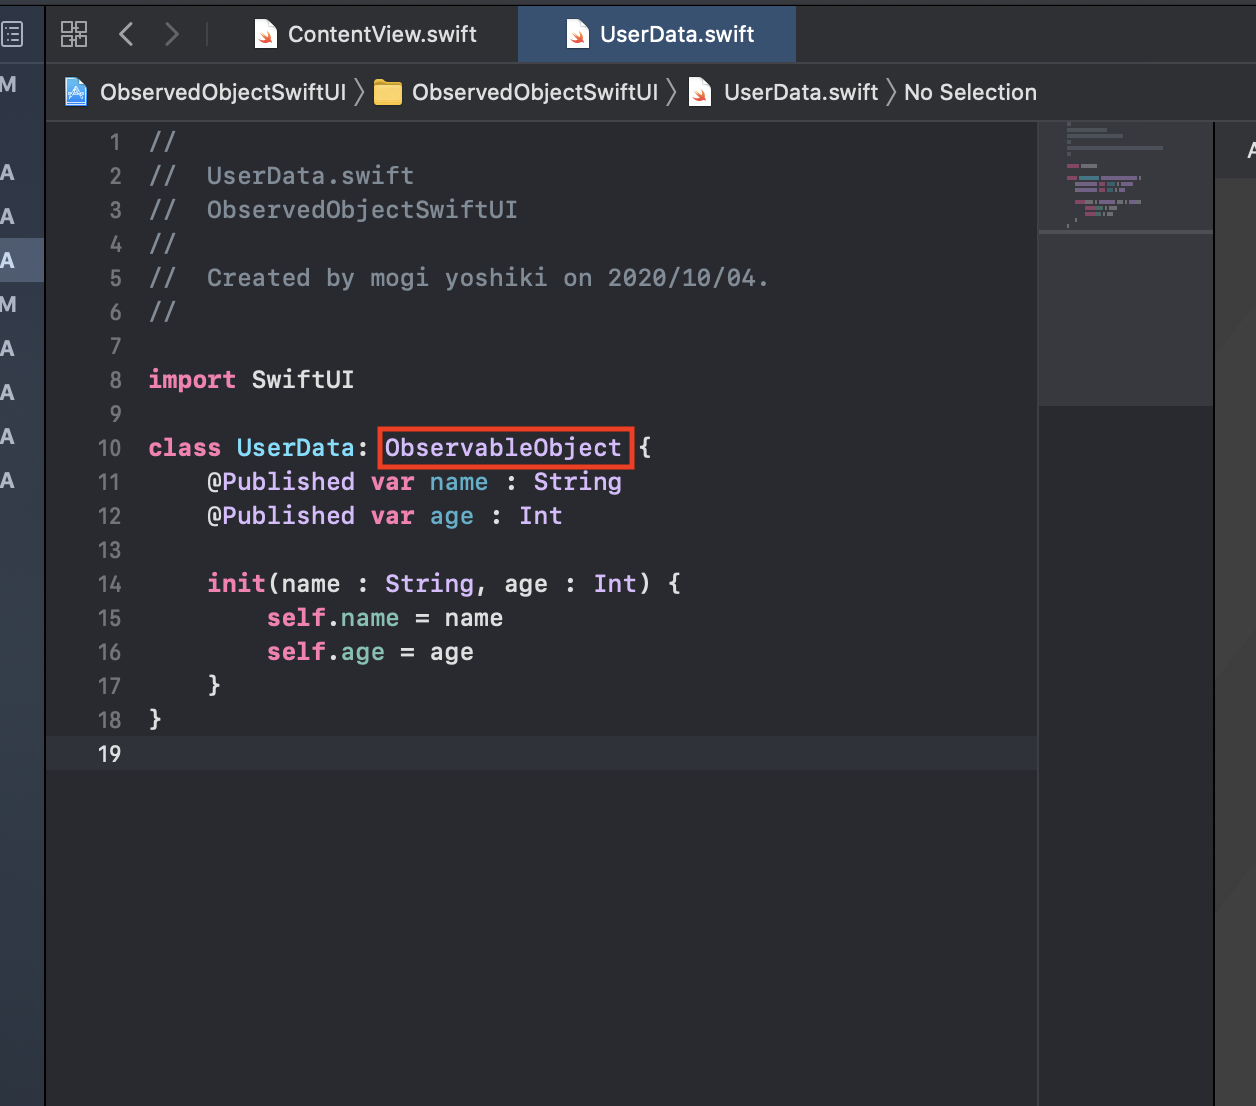Click the UserData class name
Screen dimensions: 1256x1106
[x=295, y=448]
